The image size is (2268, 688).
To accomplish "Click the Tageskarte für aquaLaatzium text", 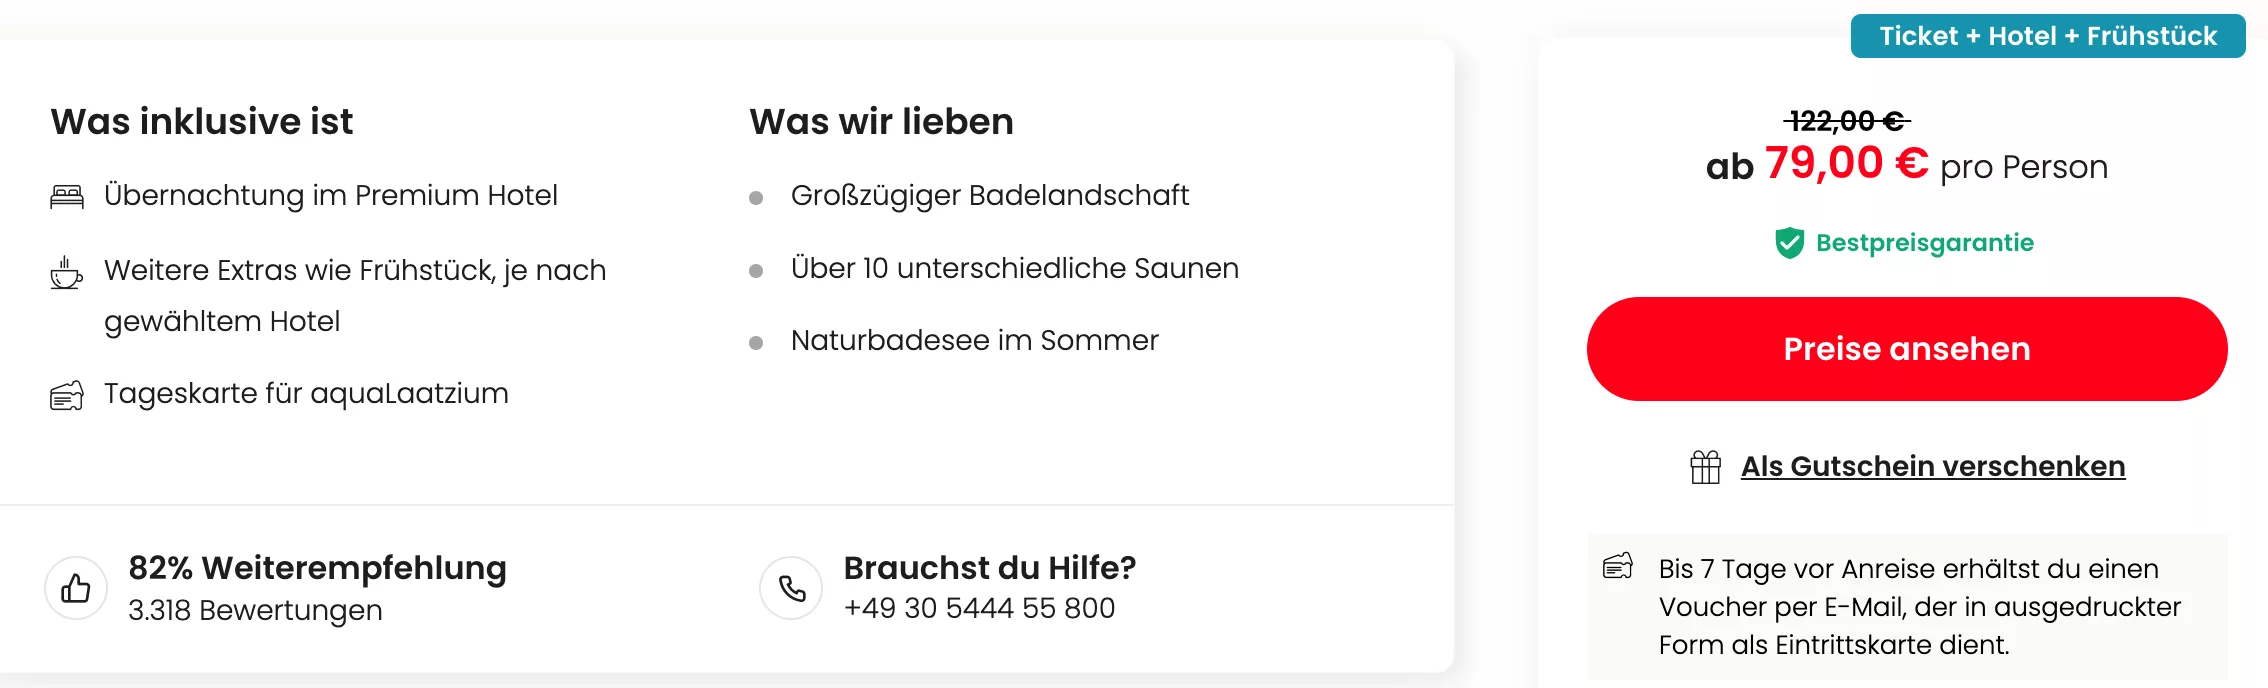I will pos(306,394).
